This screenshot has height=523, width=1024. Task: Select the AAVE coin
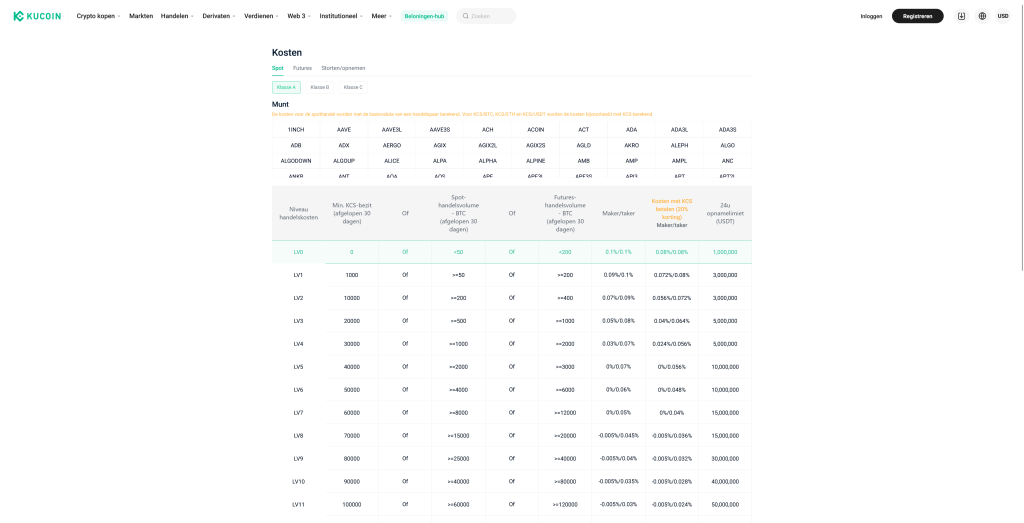(344, 129)
